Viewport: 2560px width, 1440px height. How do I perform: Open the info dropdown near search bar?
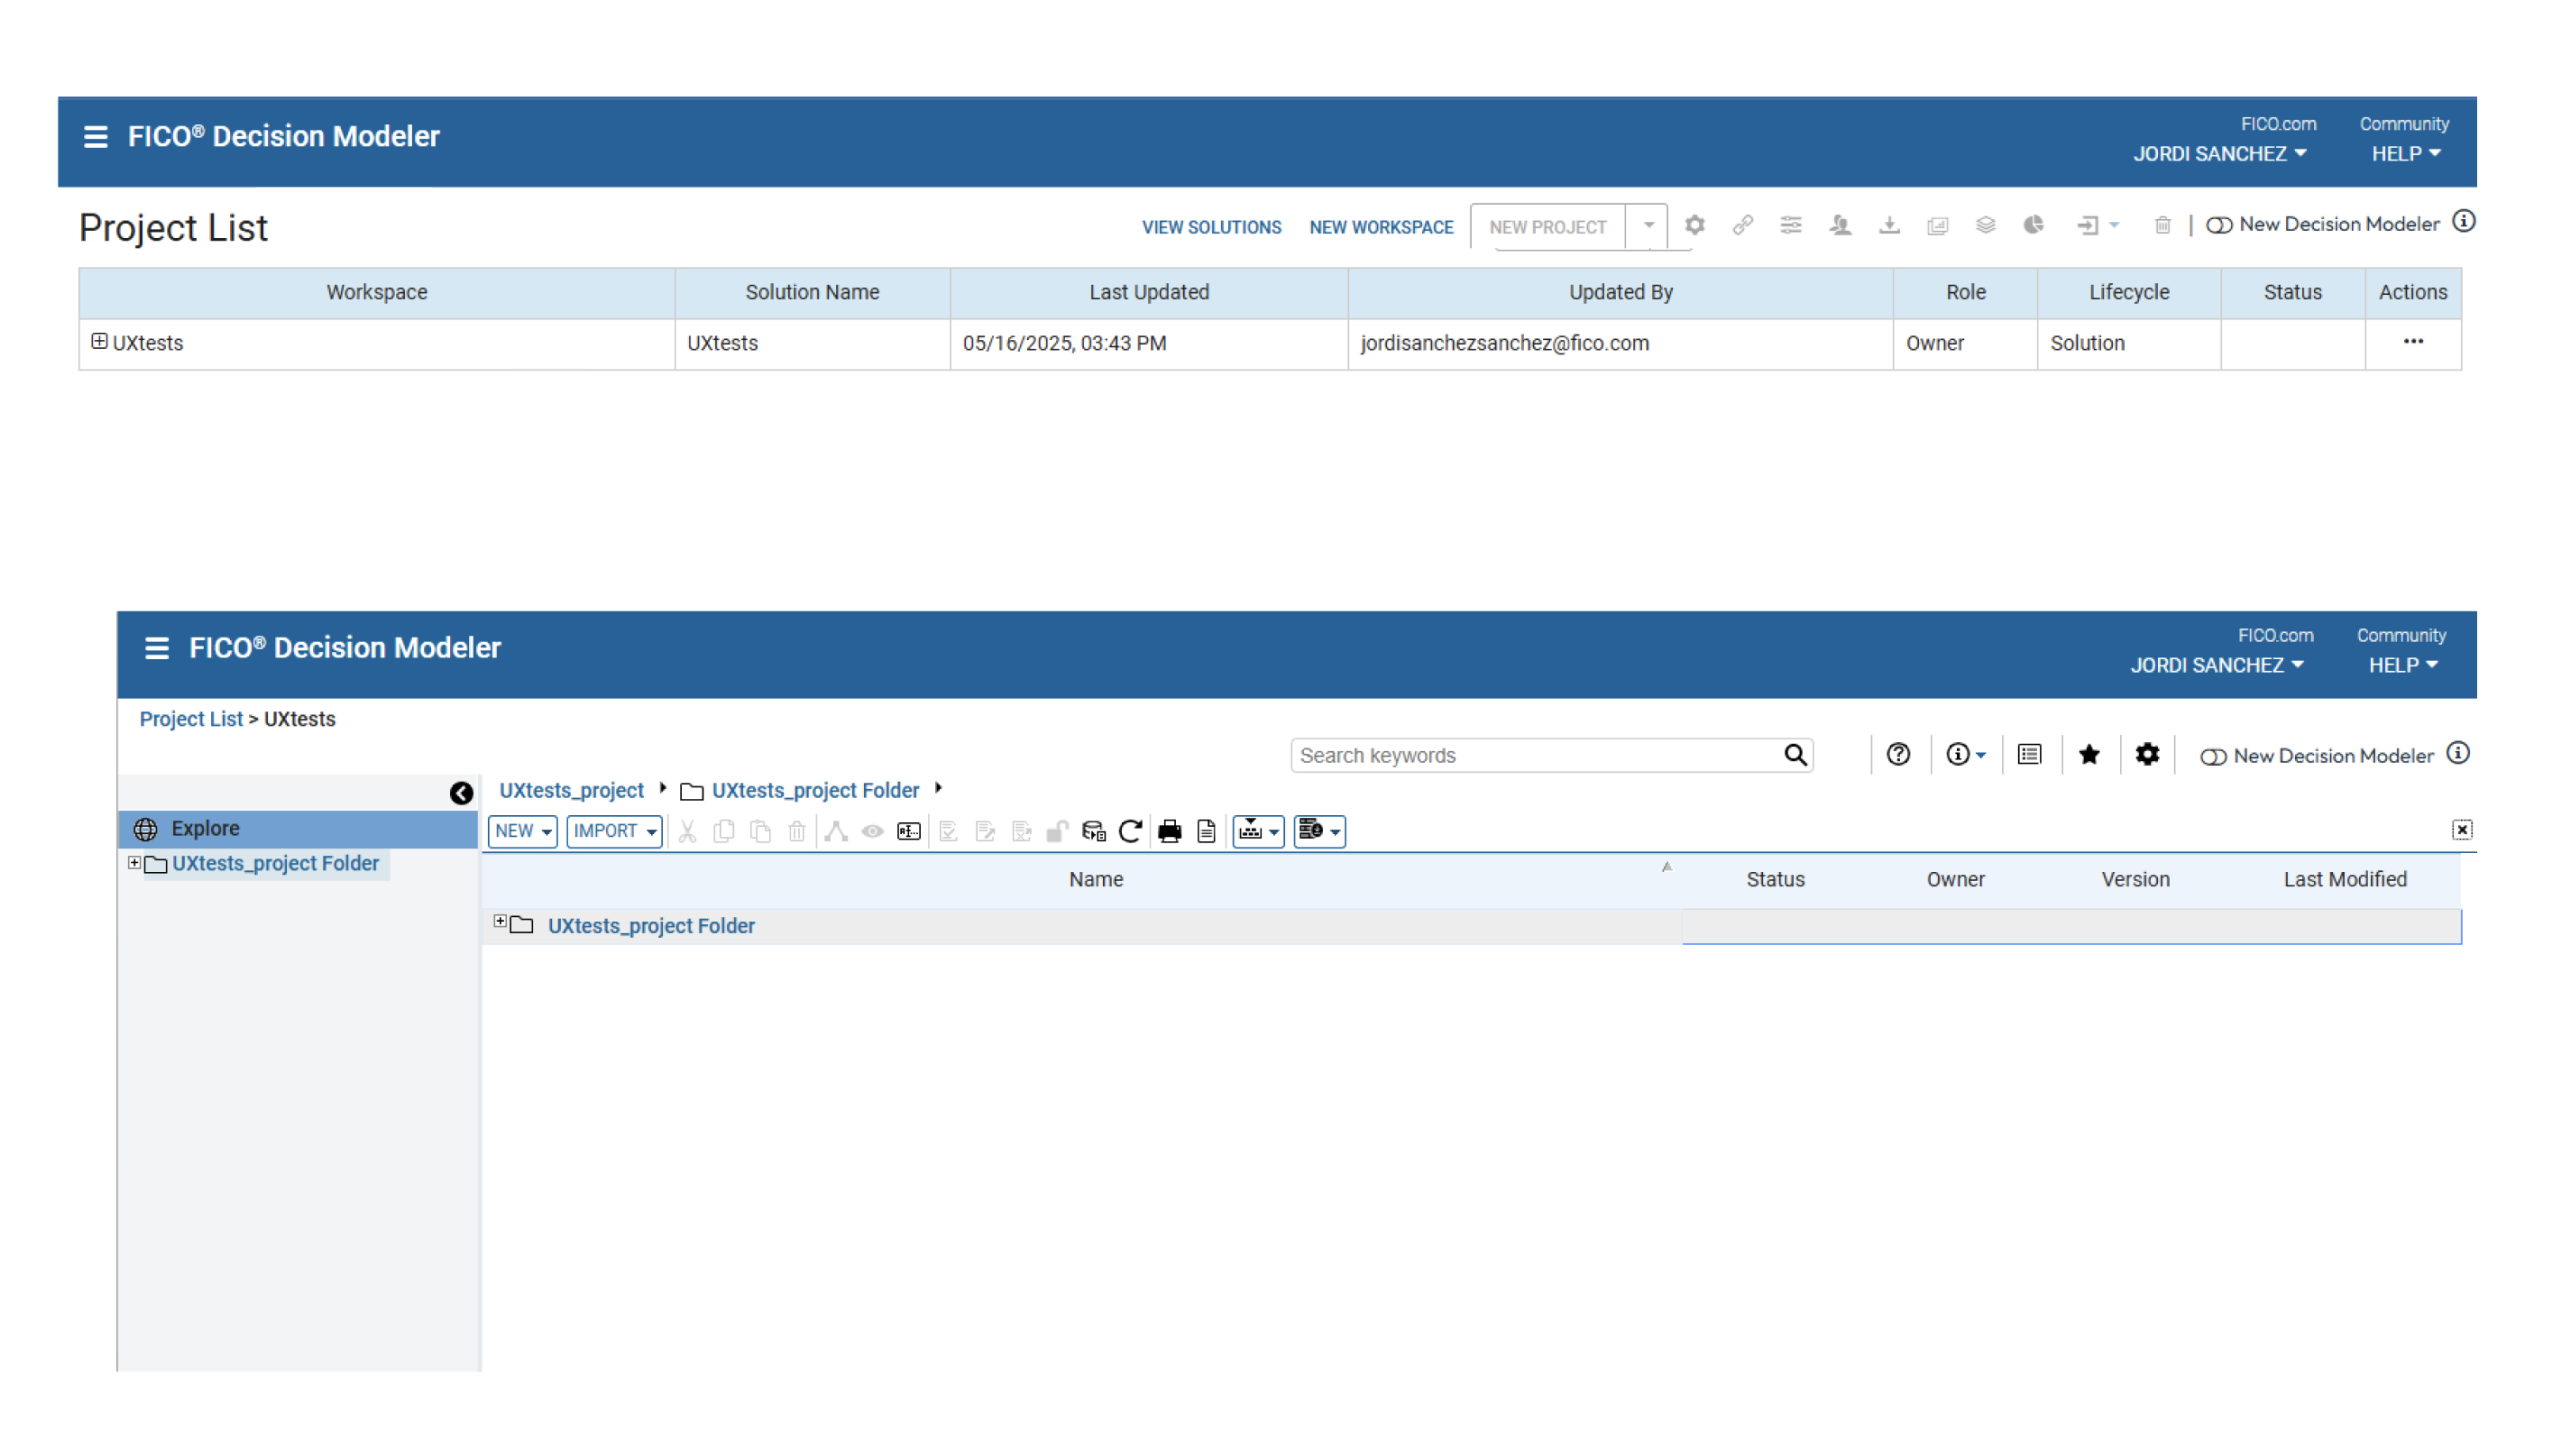pyautogui.click(x=1965, y=755)
